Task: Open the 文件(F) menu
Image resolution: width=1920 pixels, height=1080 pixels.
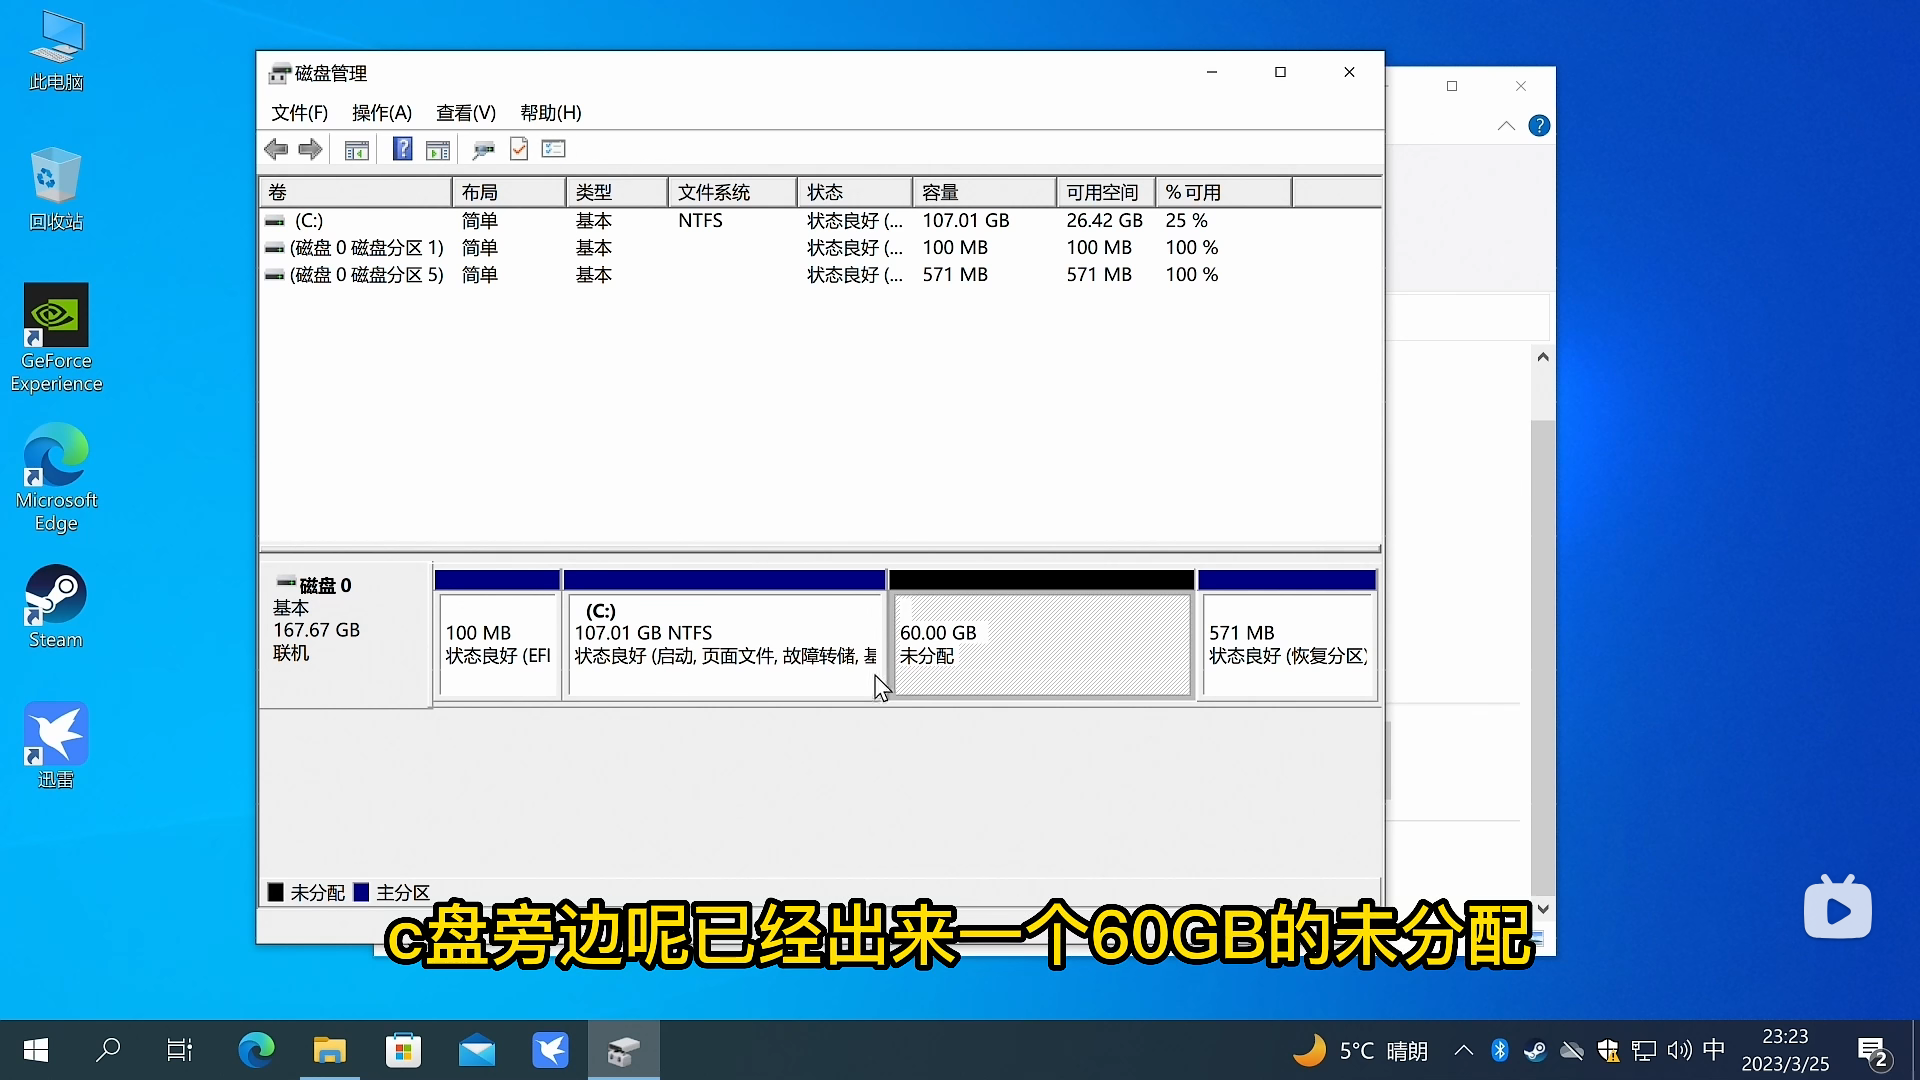Action: click(x=299, y=113)
